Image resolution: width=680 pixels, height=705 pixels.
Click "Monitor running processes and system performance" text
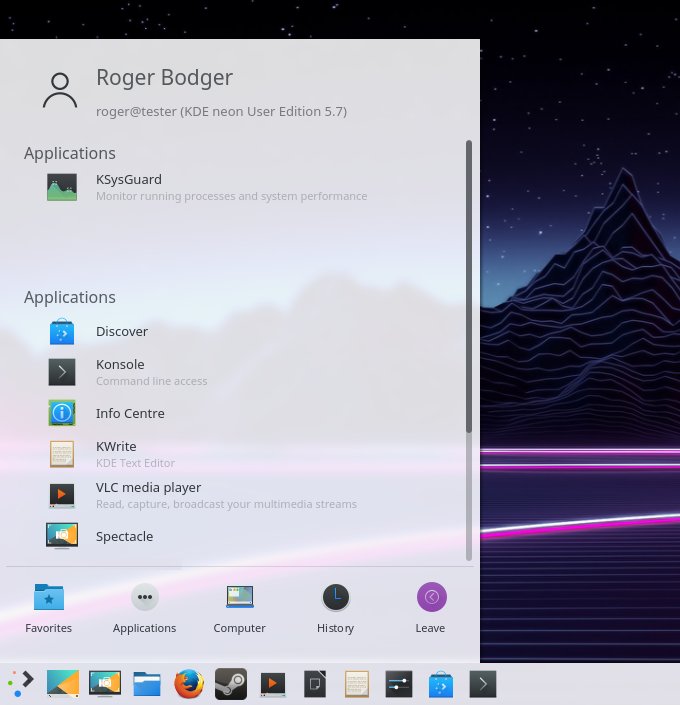232,196
